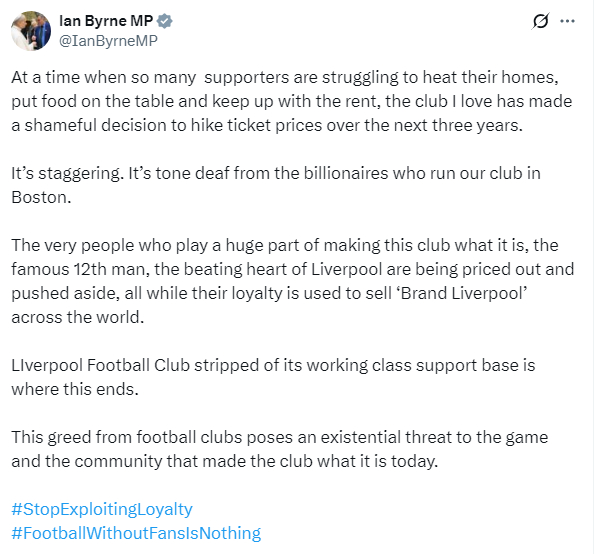This screenshot has width=602, height=554.
Task: Open the three-dot more options menu
Action: coord(568,21)
